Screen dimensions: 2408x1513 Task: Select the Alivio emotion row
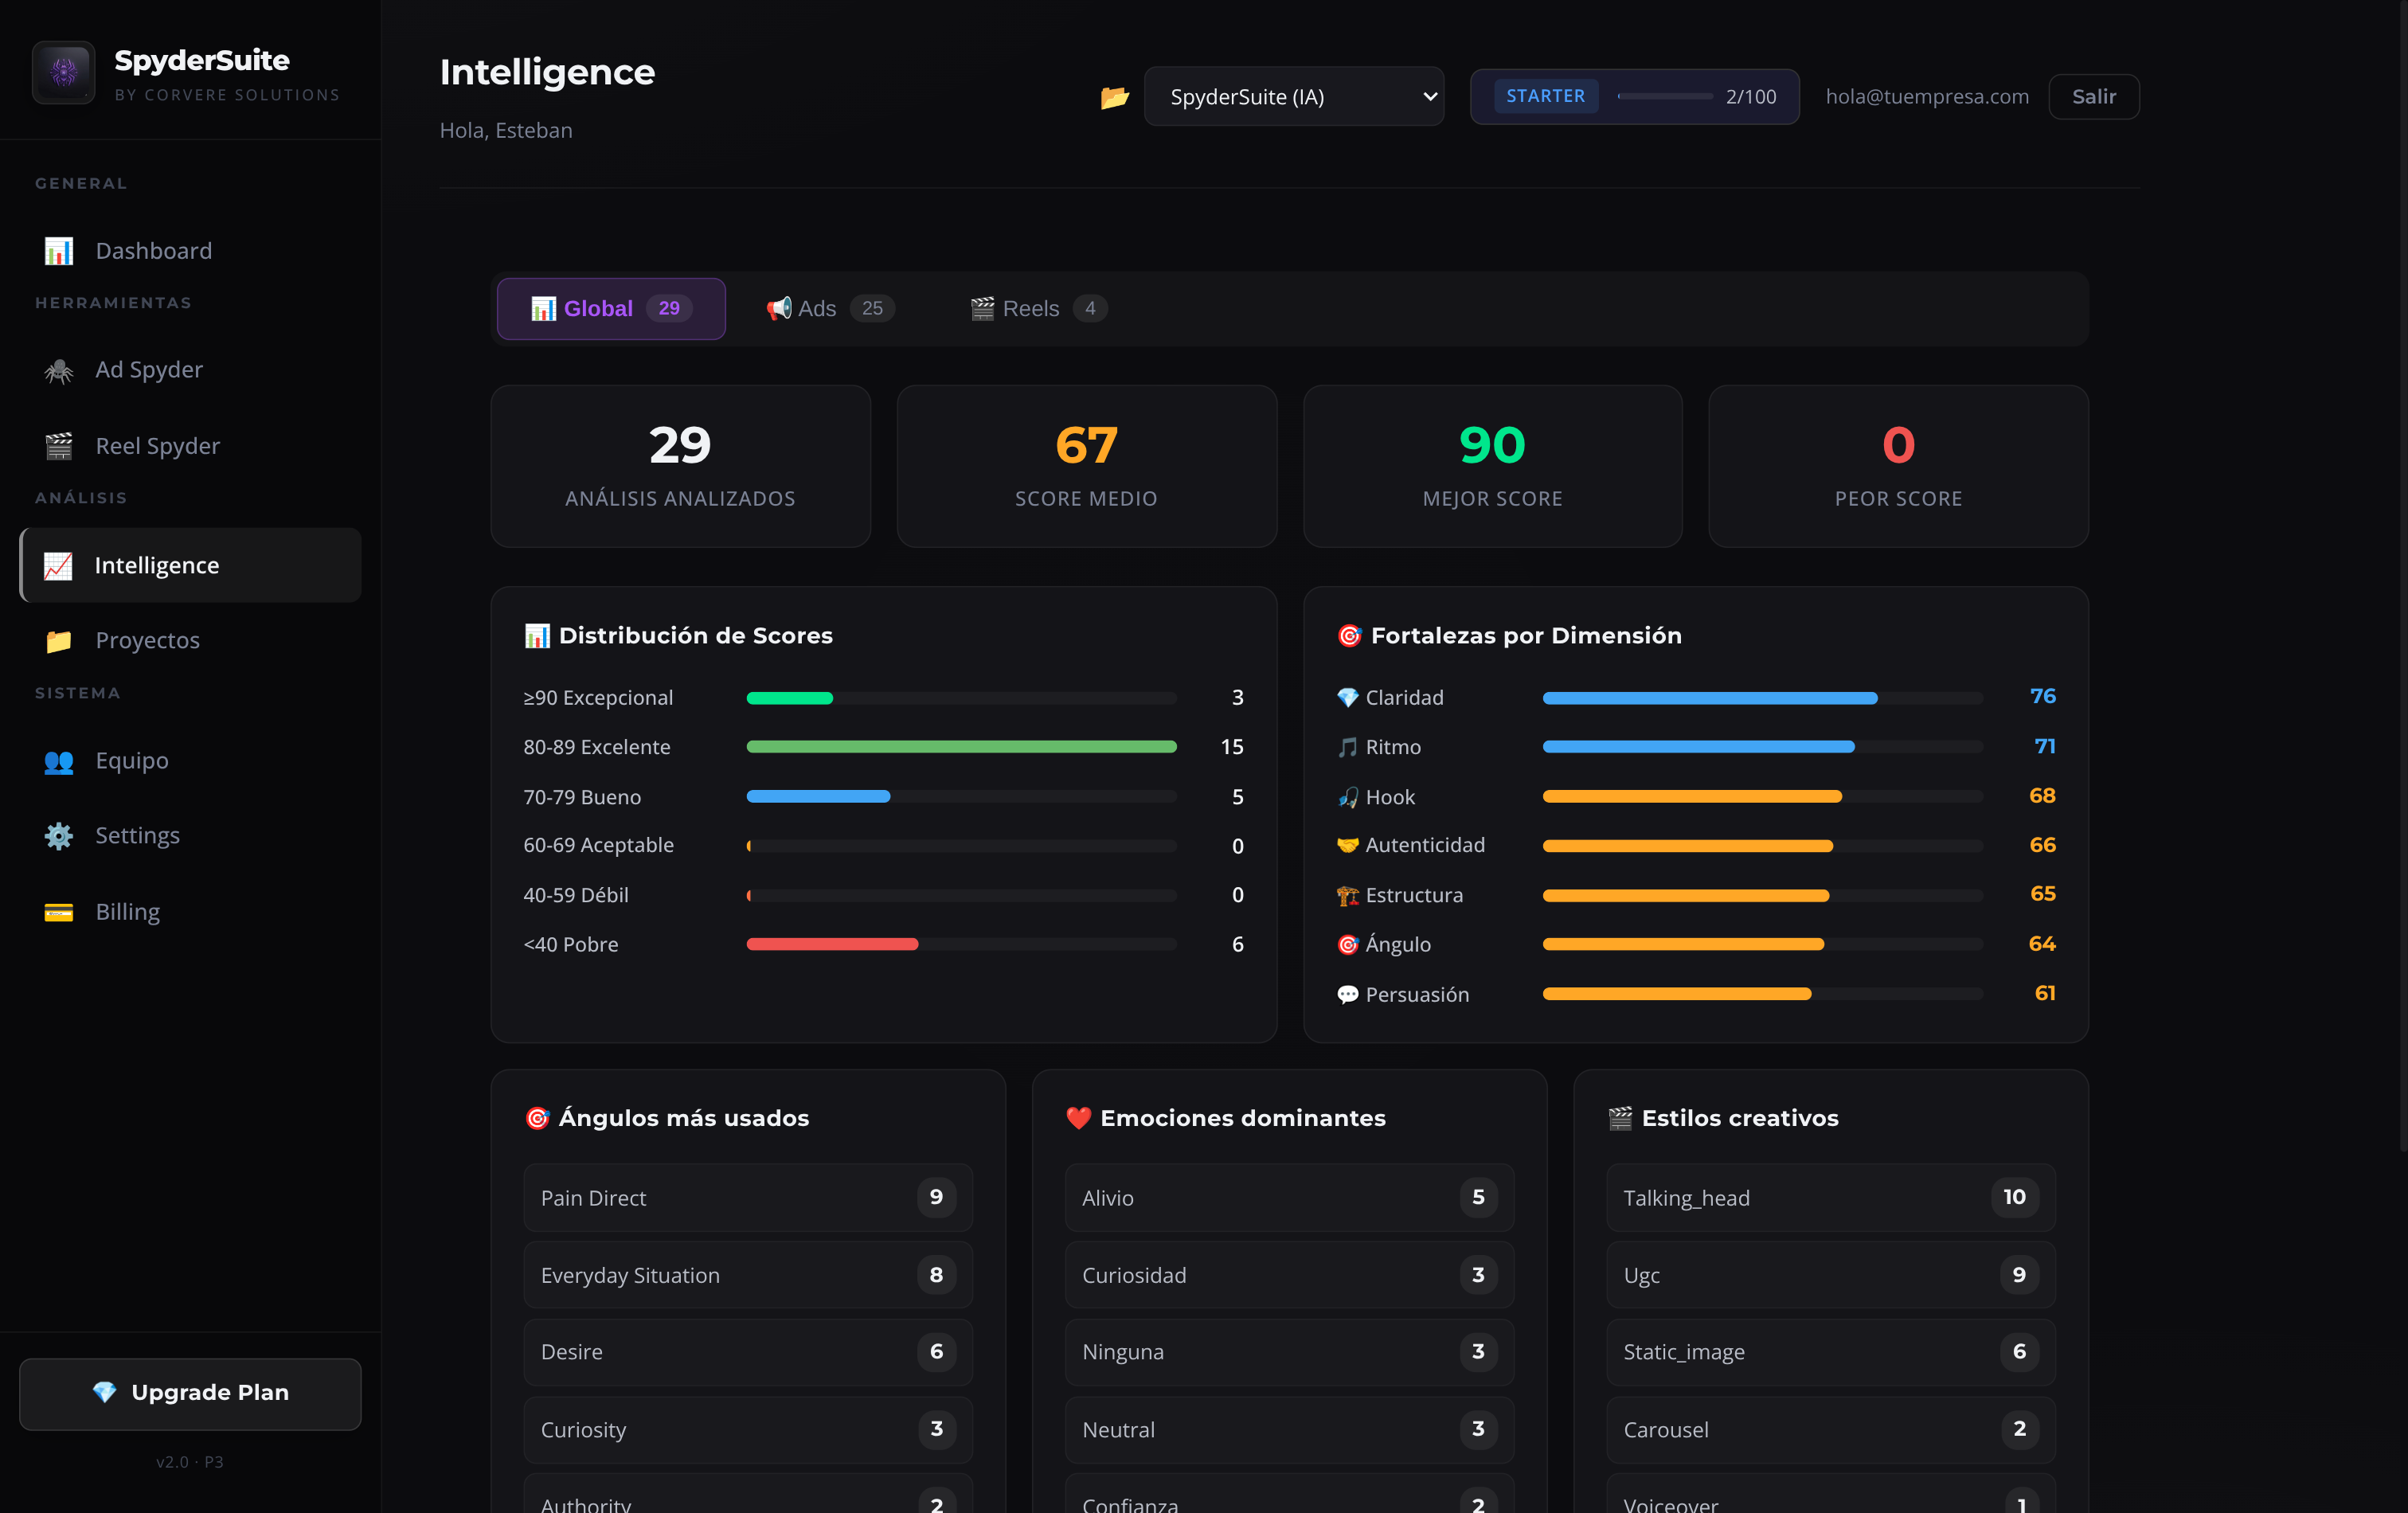pos(1290,1197)
